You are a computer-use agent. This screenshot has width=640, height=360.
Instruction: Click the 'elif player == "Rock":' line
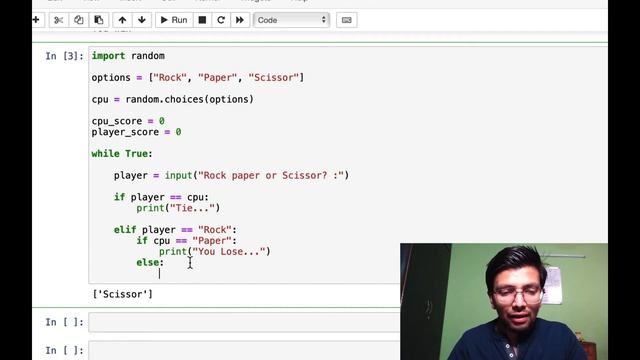point(175,230)
